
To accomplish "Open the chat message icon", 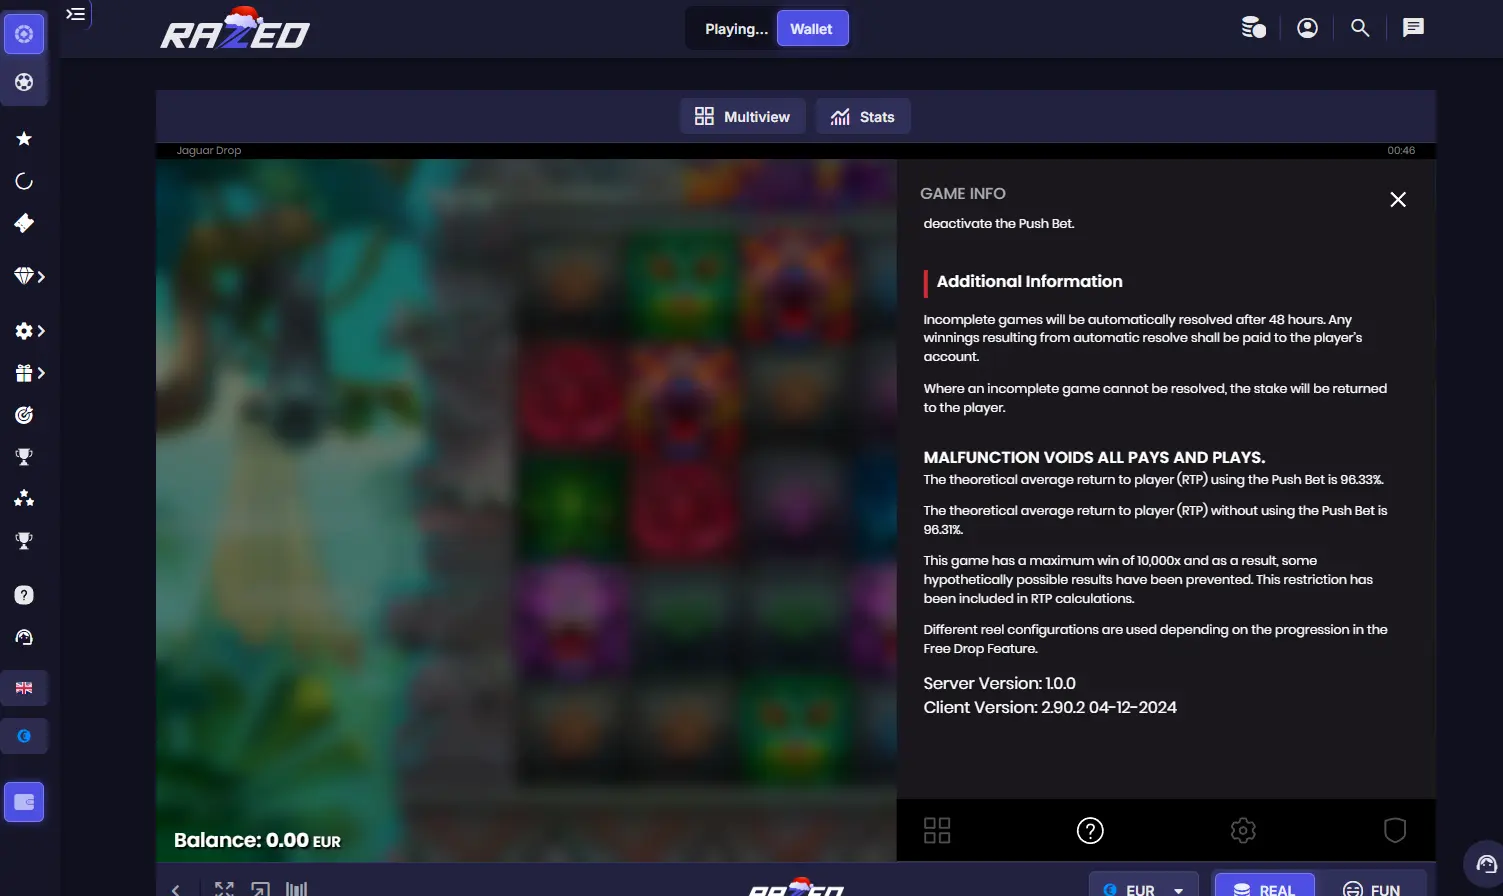I will [x=1413, y=28].
